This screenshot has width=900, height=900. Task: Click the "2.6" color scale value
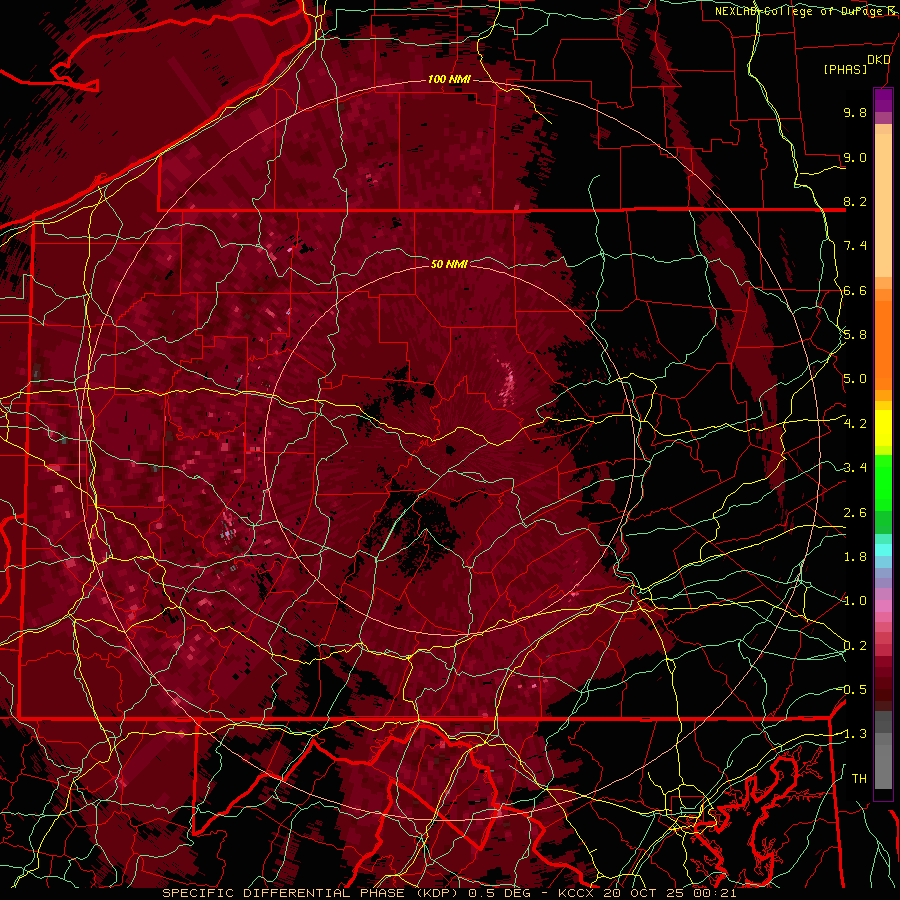coord(855,513)
